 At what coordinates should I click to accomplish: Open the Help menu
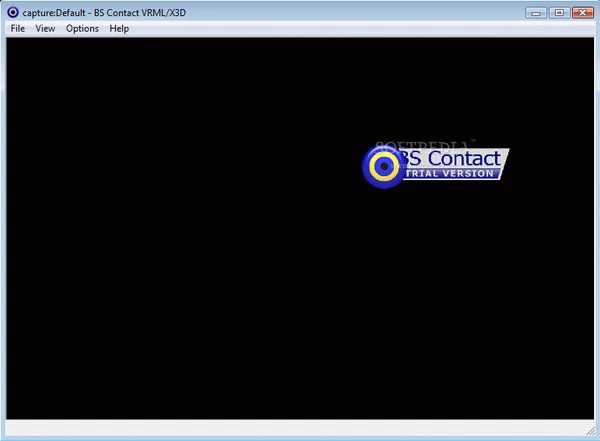119,29
